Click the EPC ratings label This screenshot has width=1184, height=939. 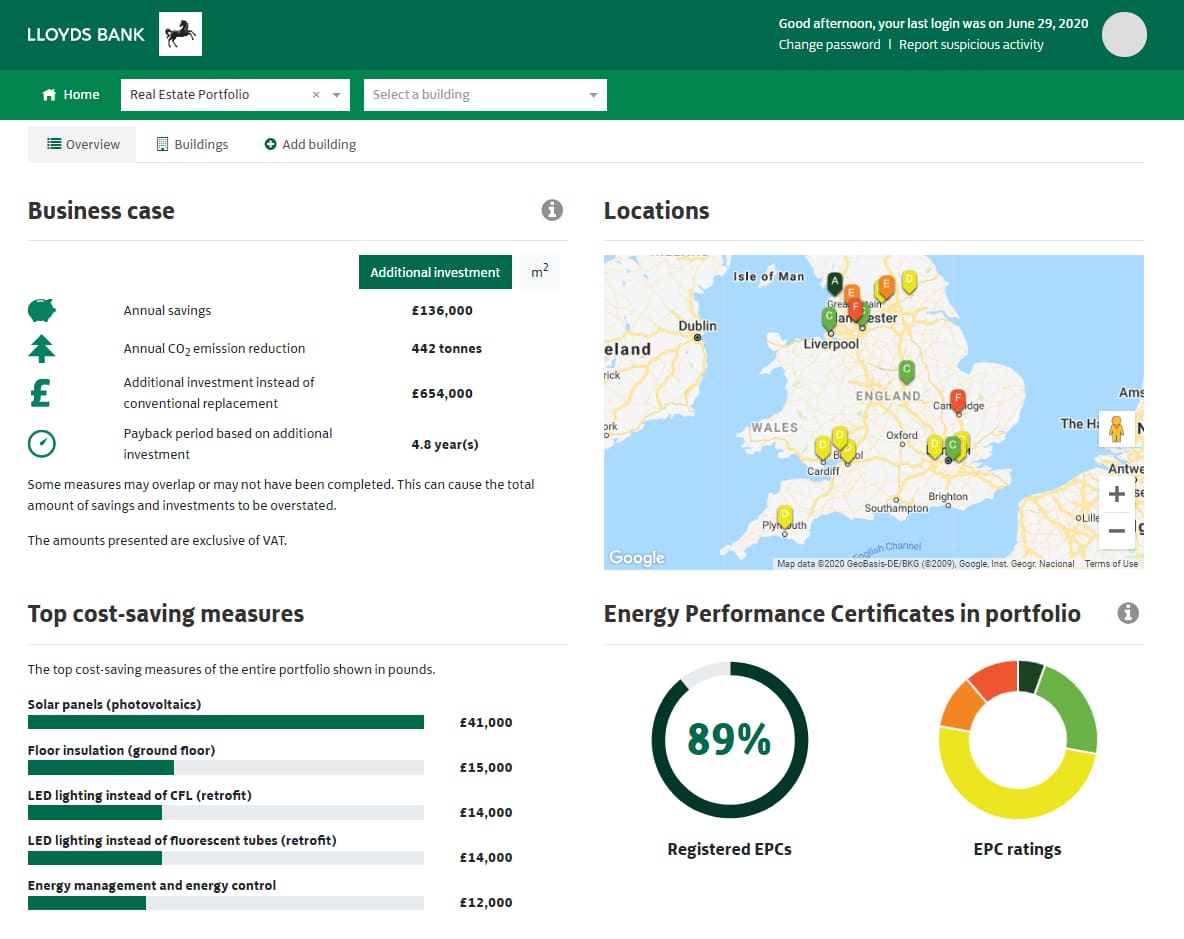click(1017, 849)
